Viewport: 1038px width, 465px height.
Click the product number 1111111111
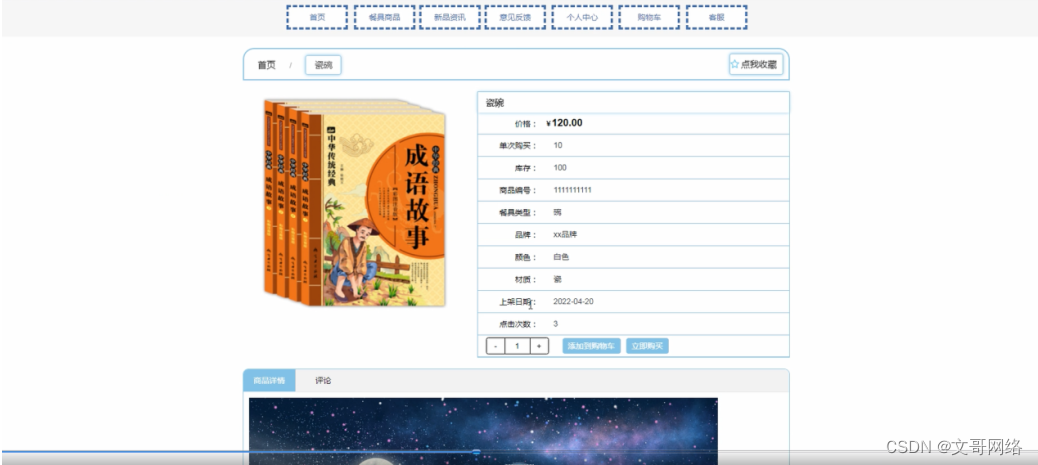tap(573, 190)
